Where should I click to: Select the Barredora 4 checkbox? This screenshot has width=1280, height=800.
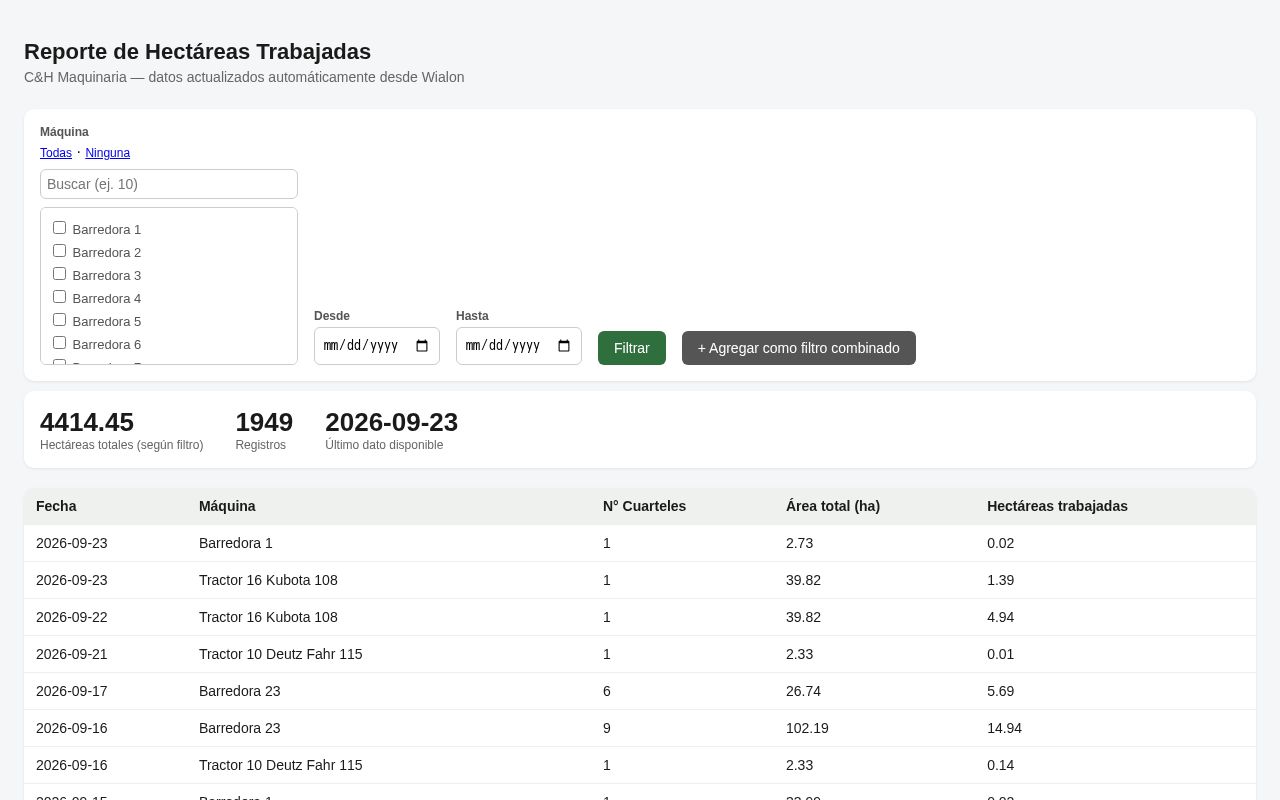point(59,297)
